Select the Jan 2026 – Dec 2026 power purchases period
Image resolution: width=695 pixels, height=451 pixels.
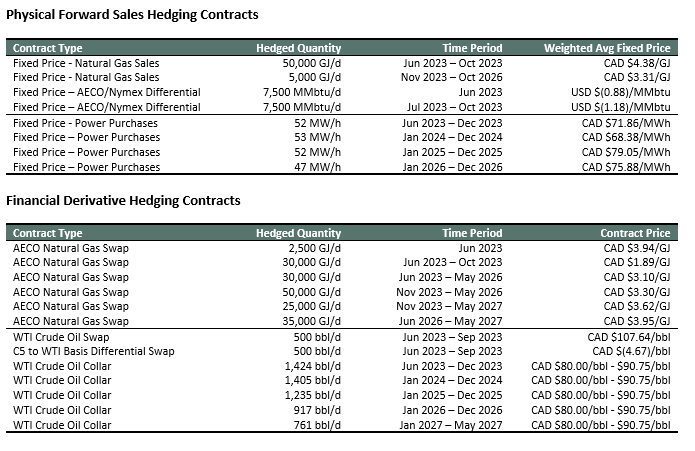(452, 167)
